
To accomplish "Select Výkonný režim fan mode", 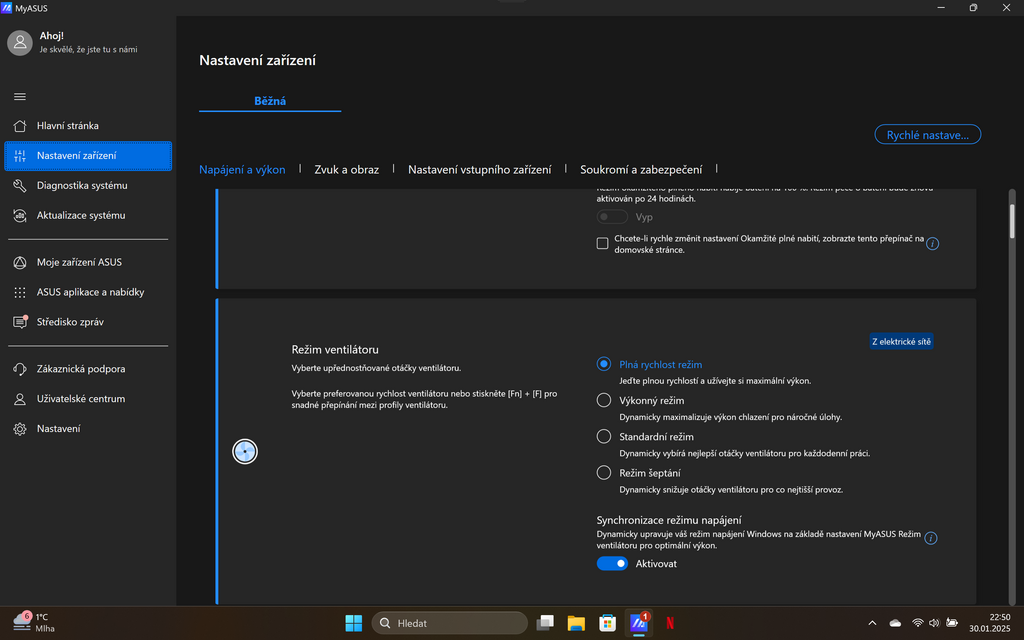I will coord(603,399).
